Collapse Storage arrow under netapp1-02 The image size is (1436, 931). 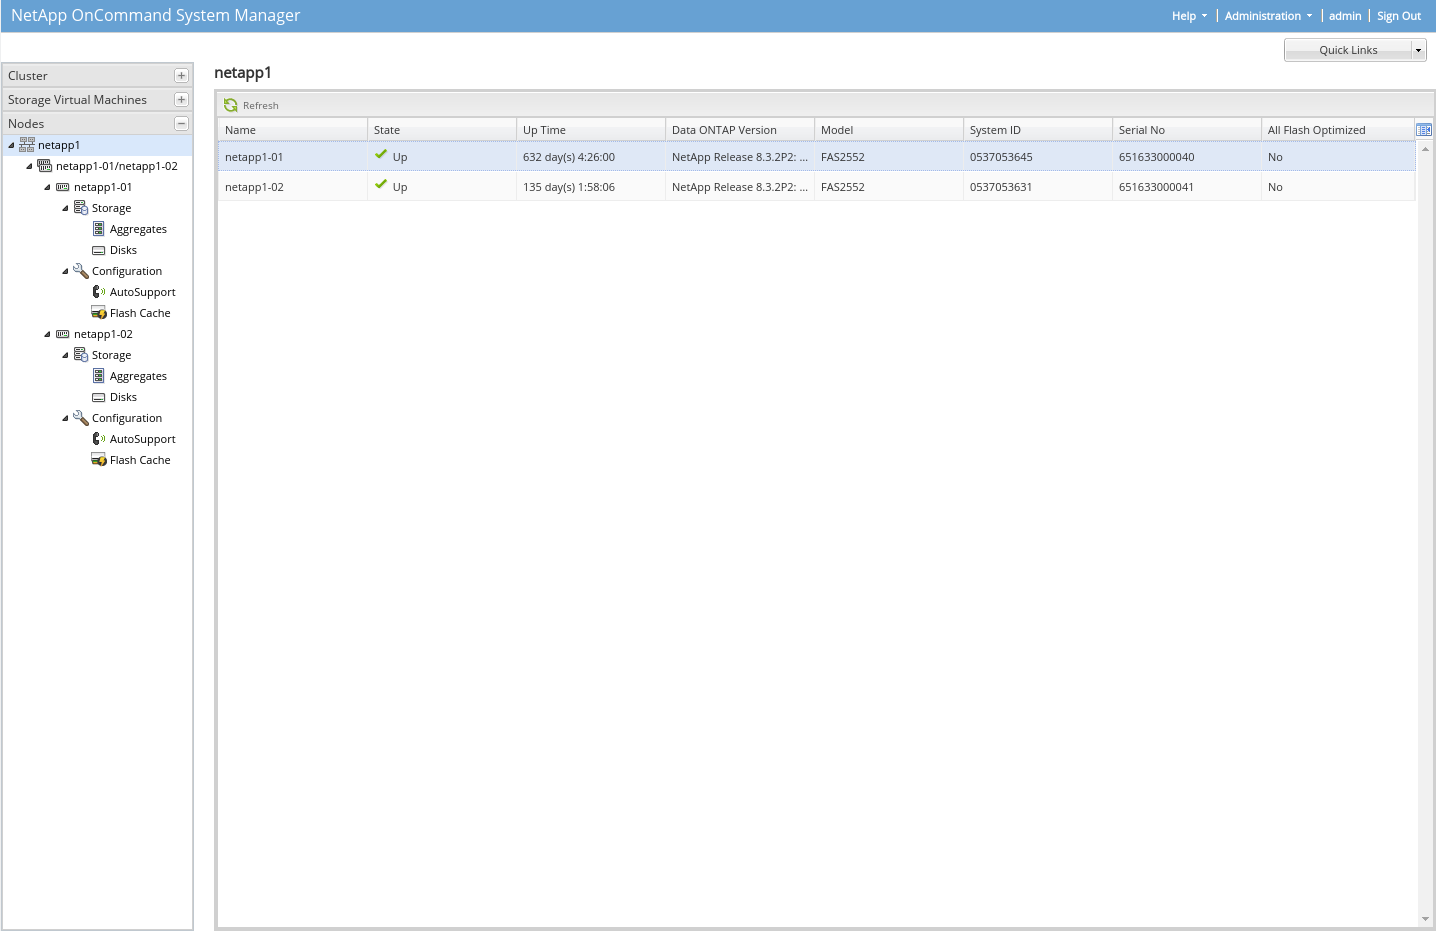coord(65,356)
